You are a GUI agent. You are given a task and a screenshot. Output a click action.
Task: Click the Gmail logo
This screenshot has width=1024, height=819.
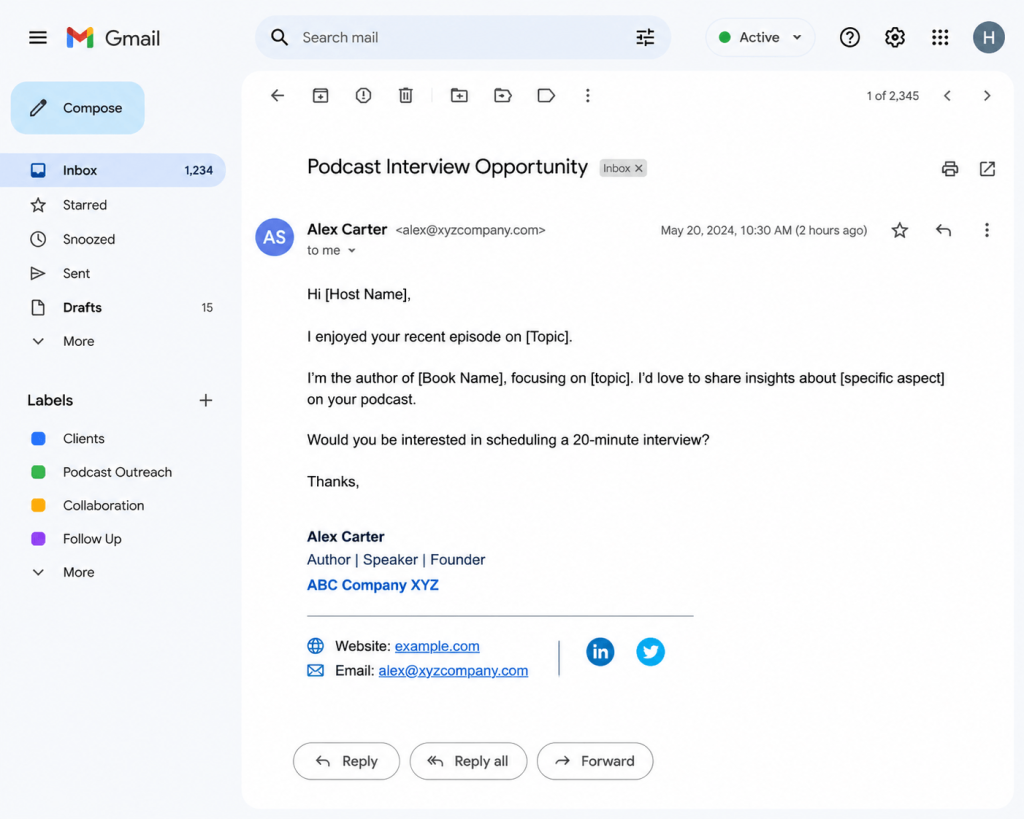(113, 38)
